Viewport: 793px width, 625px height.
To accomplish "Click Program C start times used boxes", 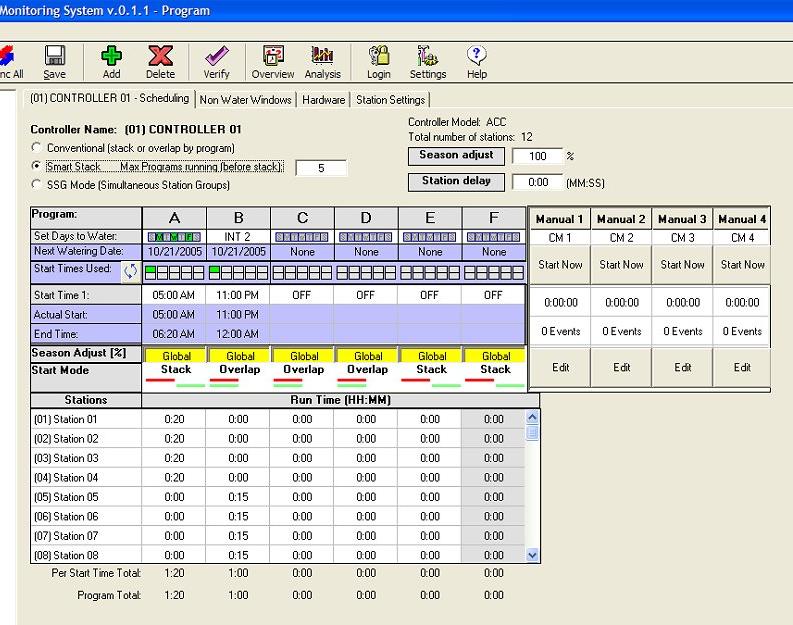I will [x=302, y=273].
